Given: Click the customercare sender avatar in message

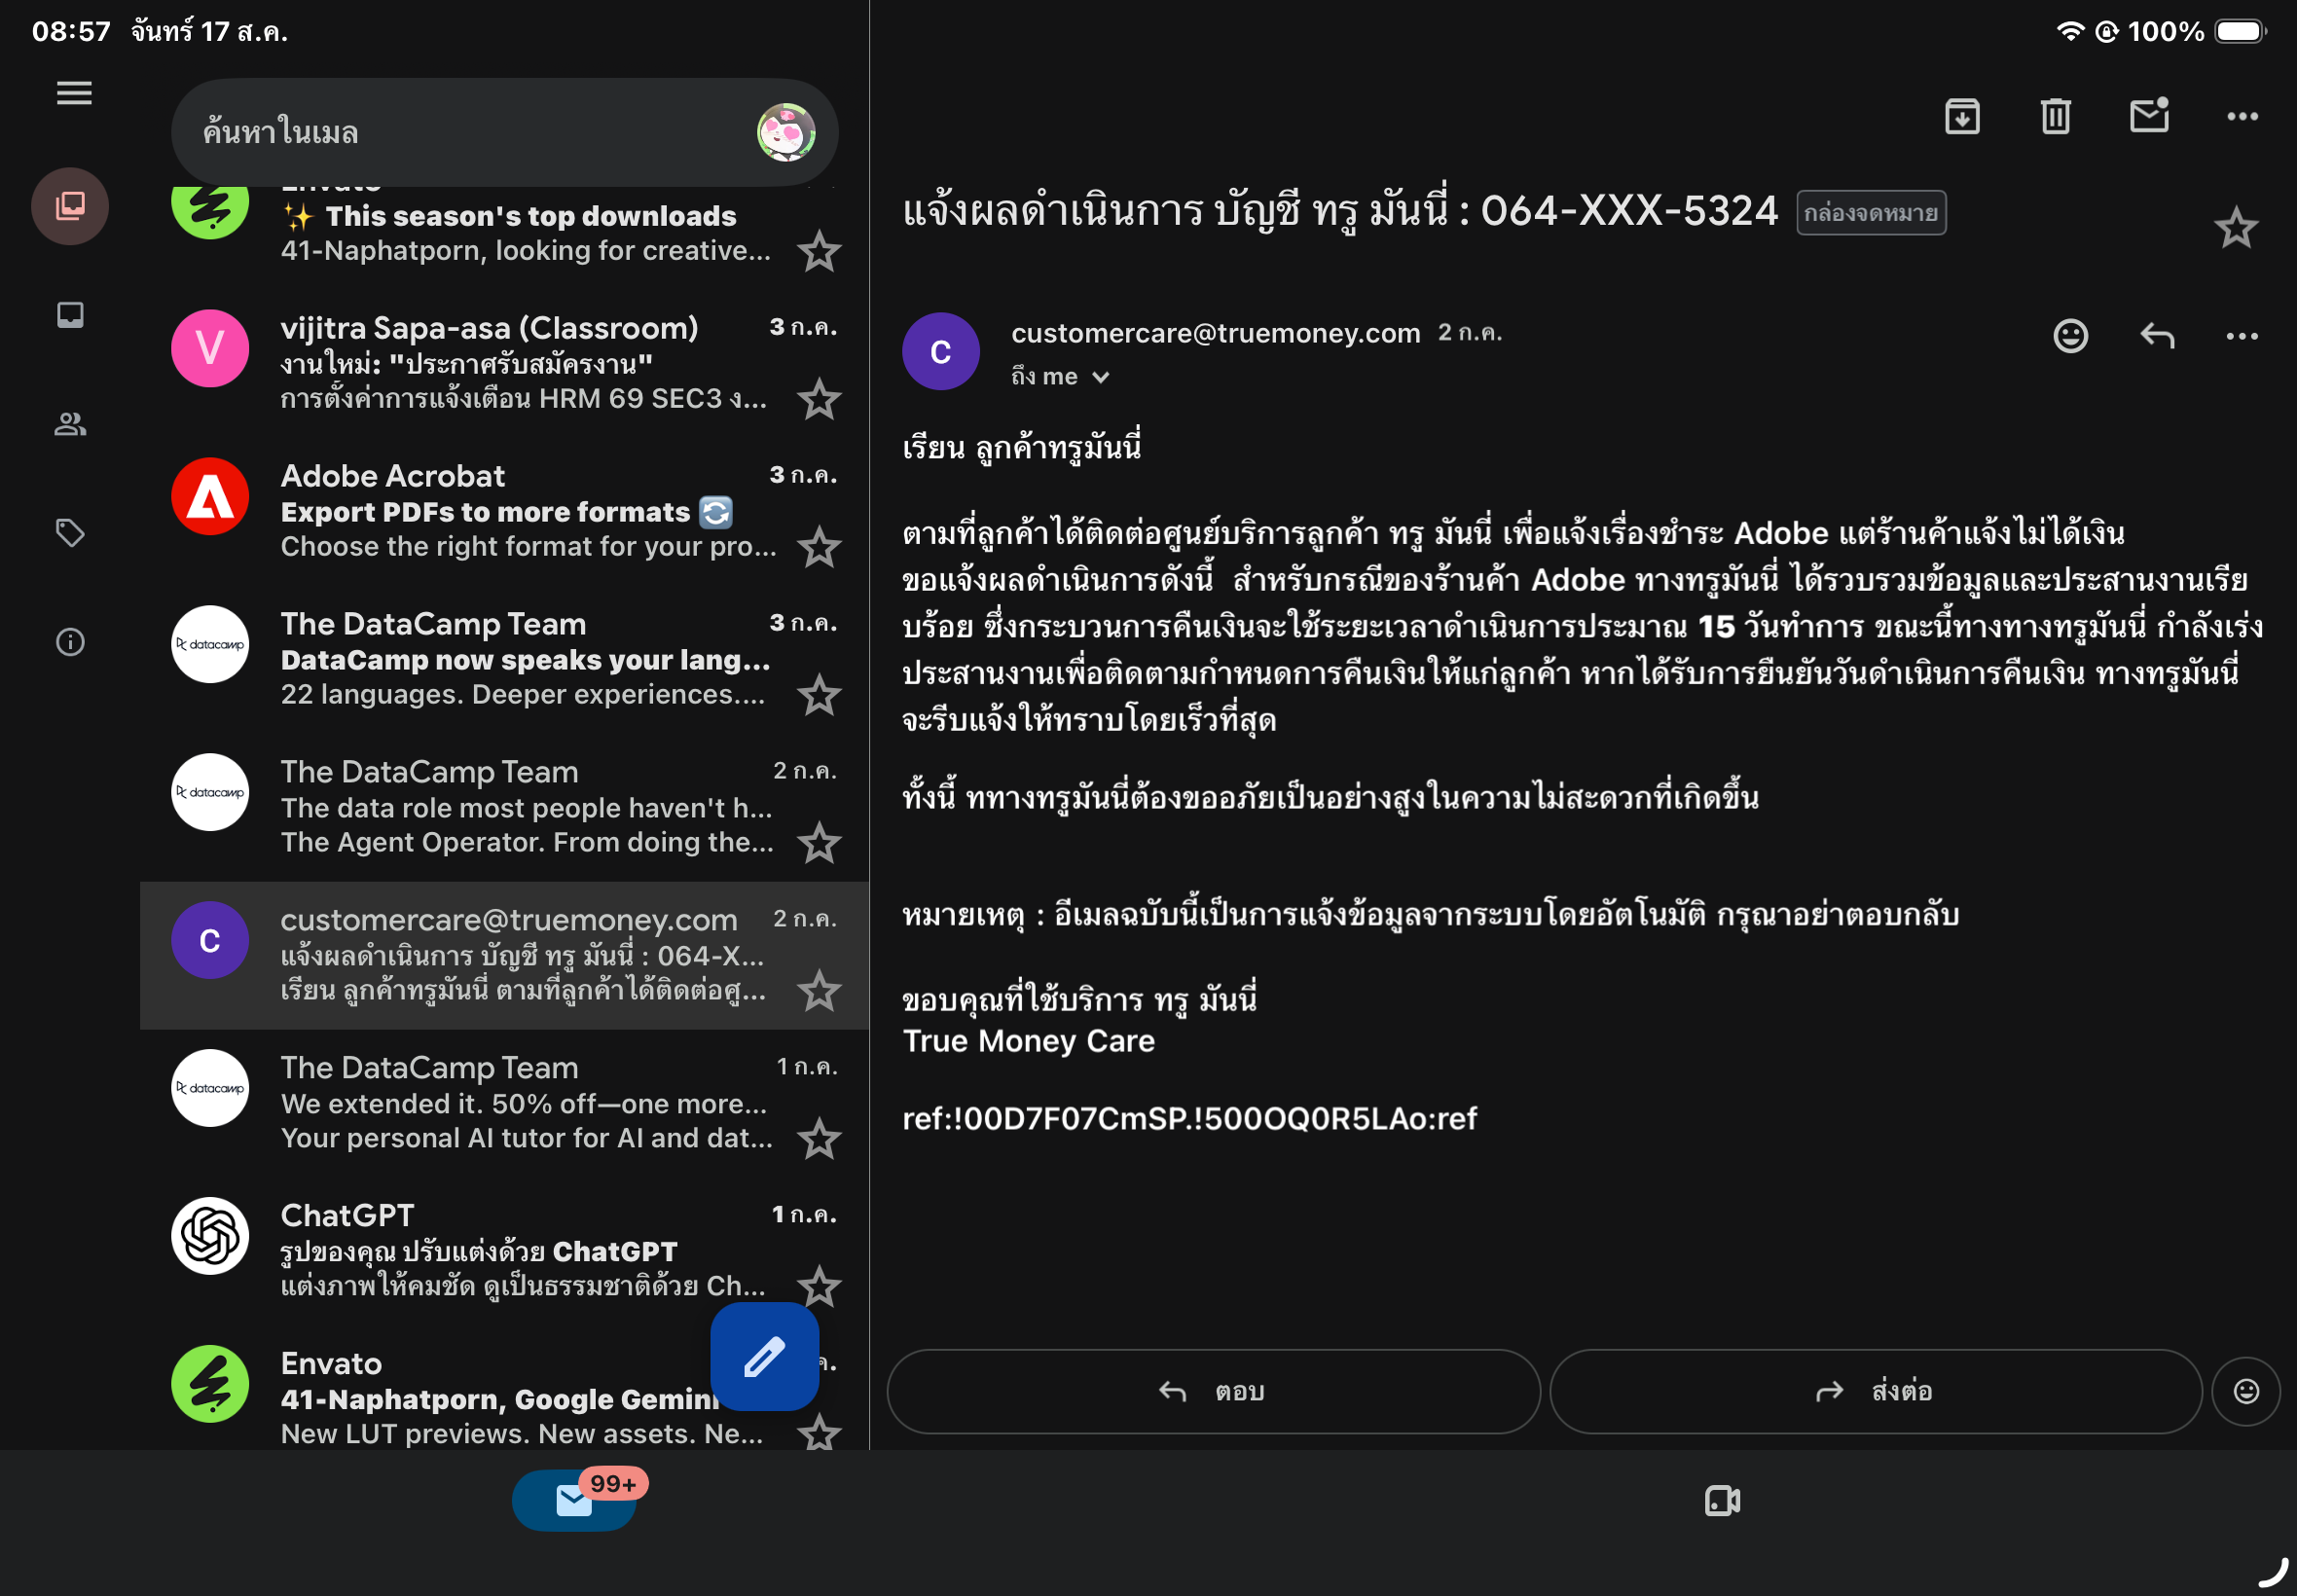Looking at the screenshot, I should tap(940, 352).
